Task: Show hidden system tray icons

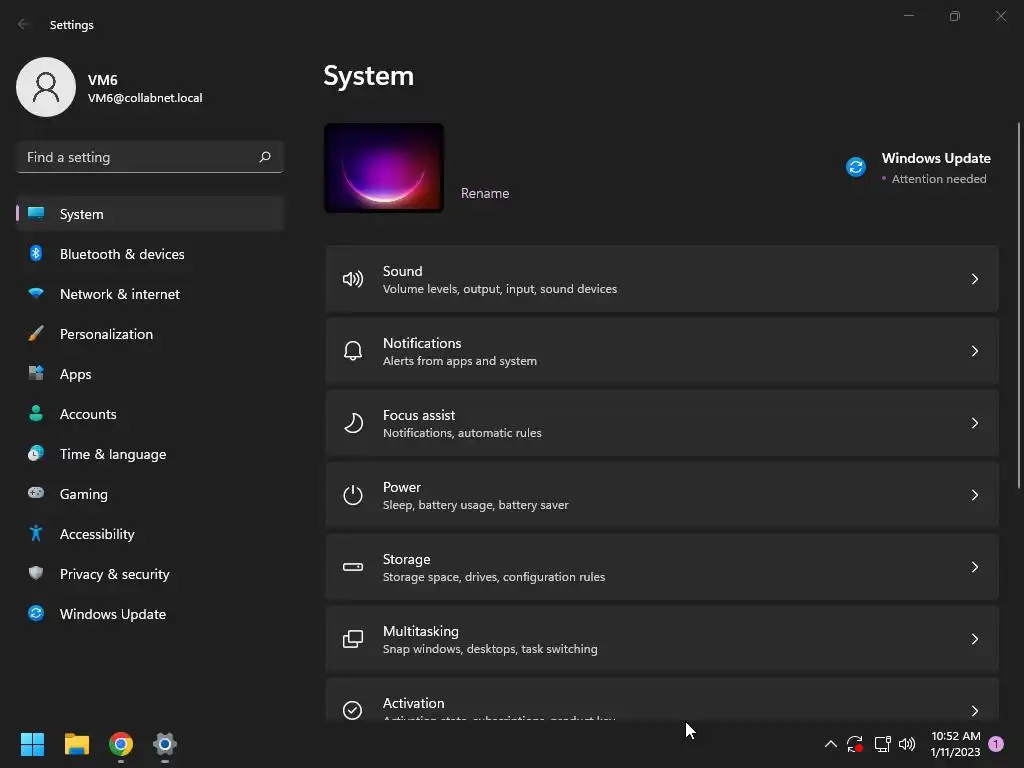Action: [x=831, y=744]
